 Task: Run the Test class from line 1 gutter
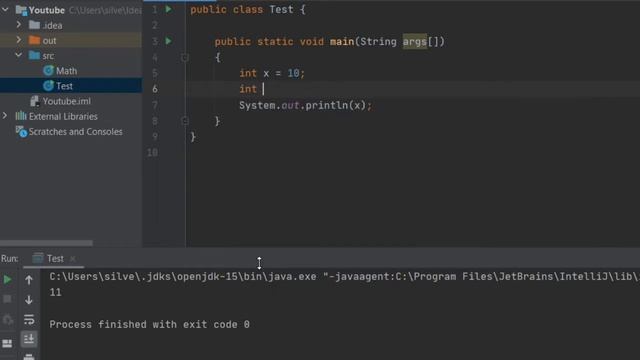point(169,9)
